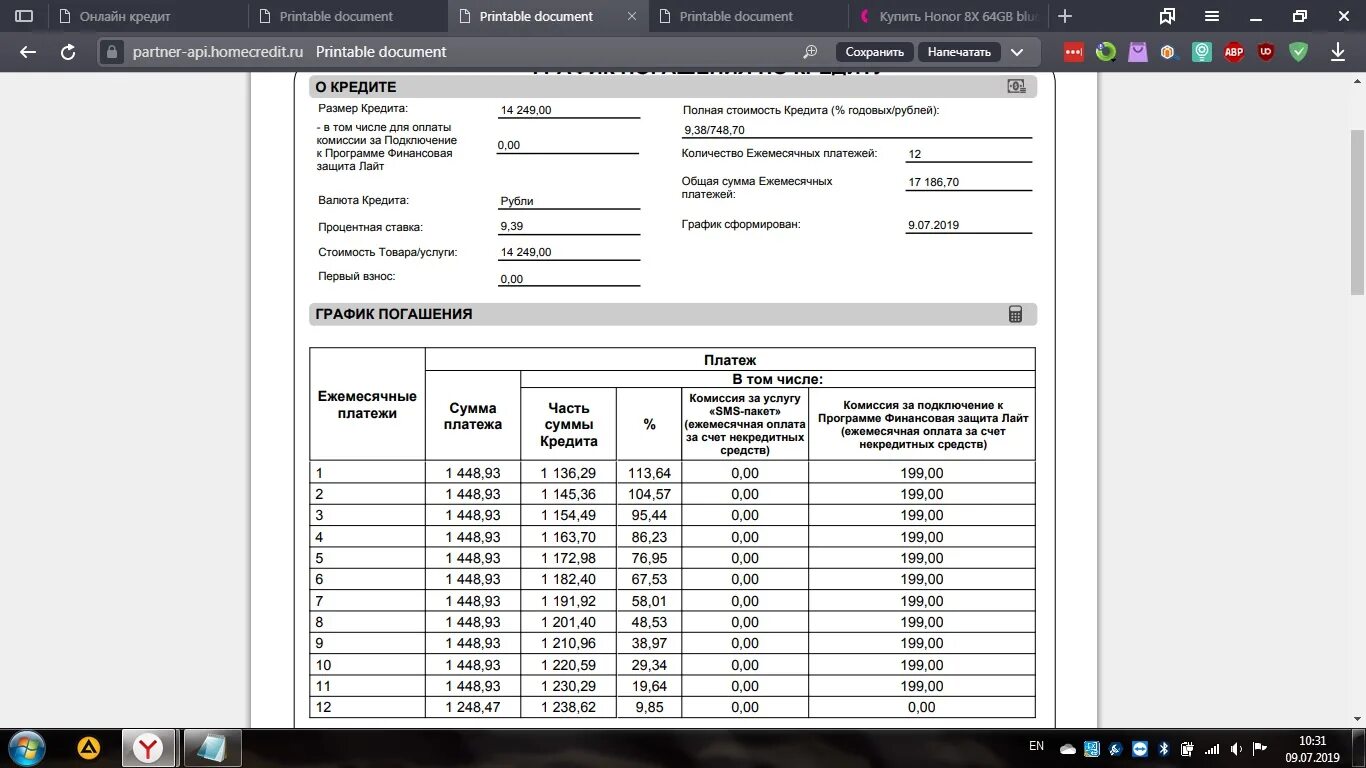Open the bookmarks icon in title bar
This screenshot has width=1366, height=768.
coord(1167,16)
